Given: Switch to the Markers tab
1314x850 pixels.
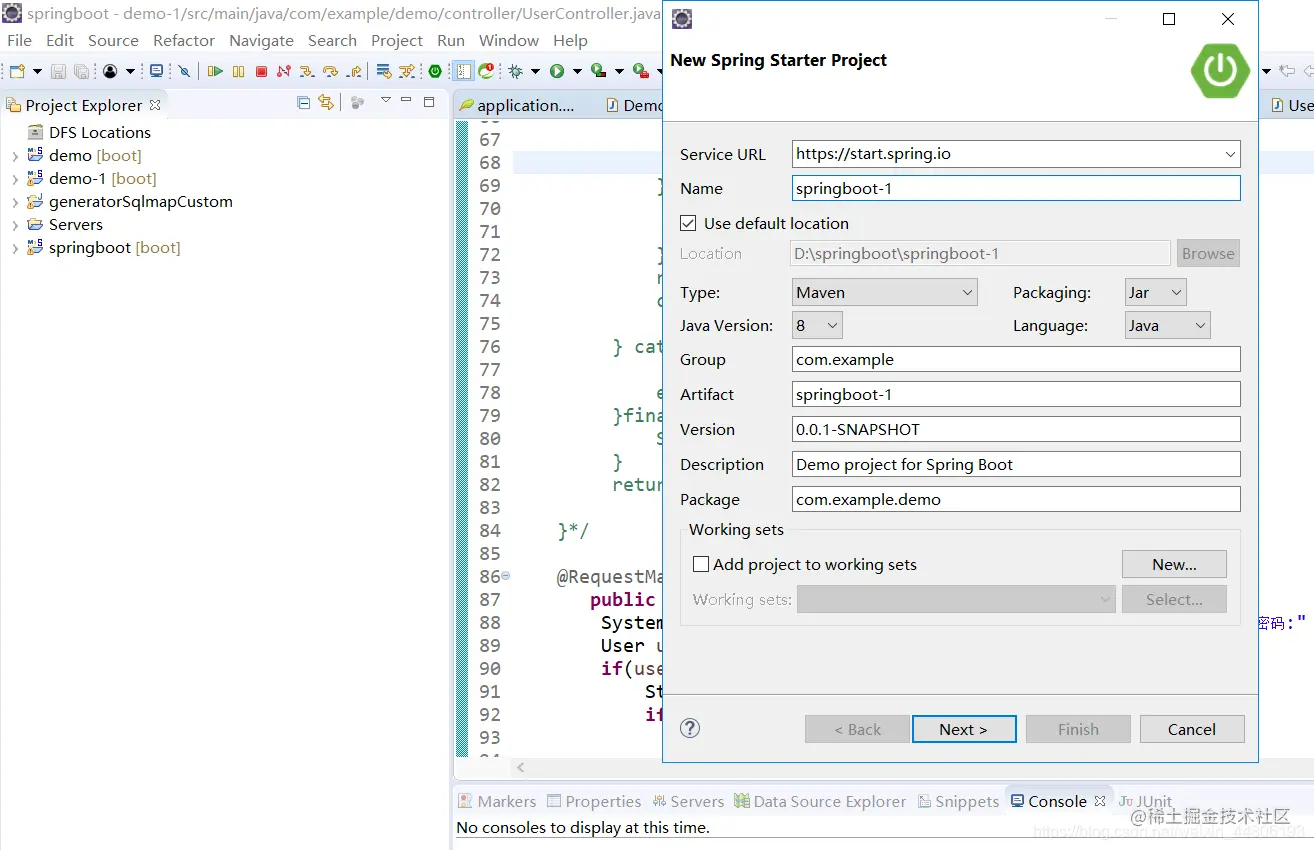Looking at the screenshot, I should [497, 801].
